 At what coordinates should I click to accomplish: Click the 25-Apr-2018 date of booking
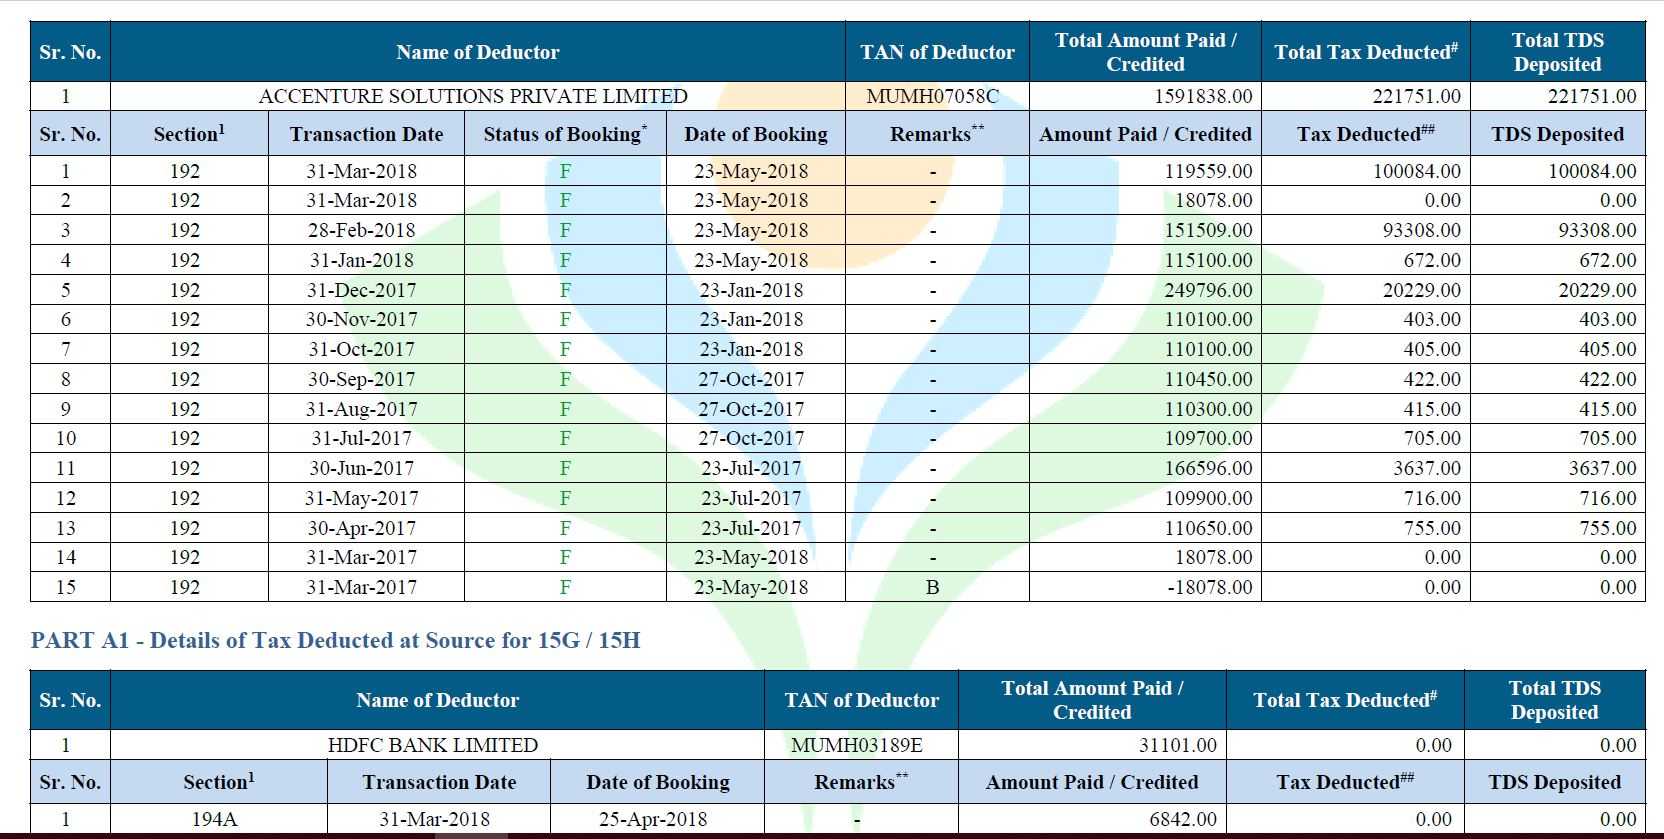(x=653, y=819)
